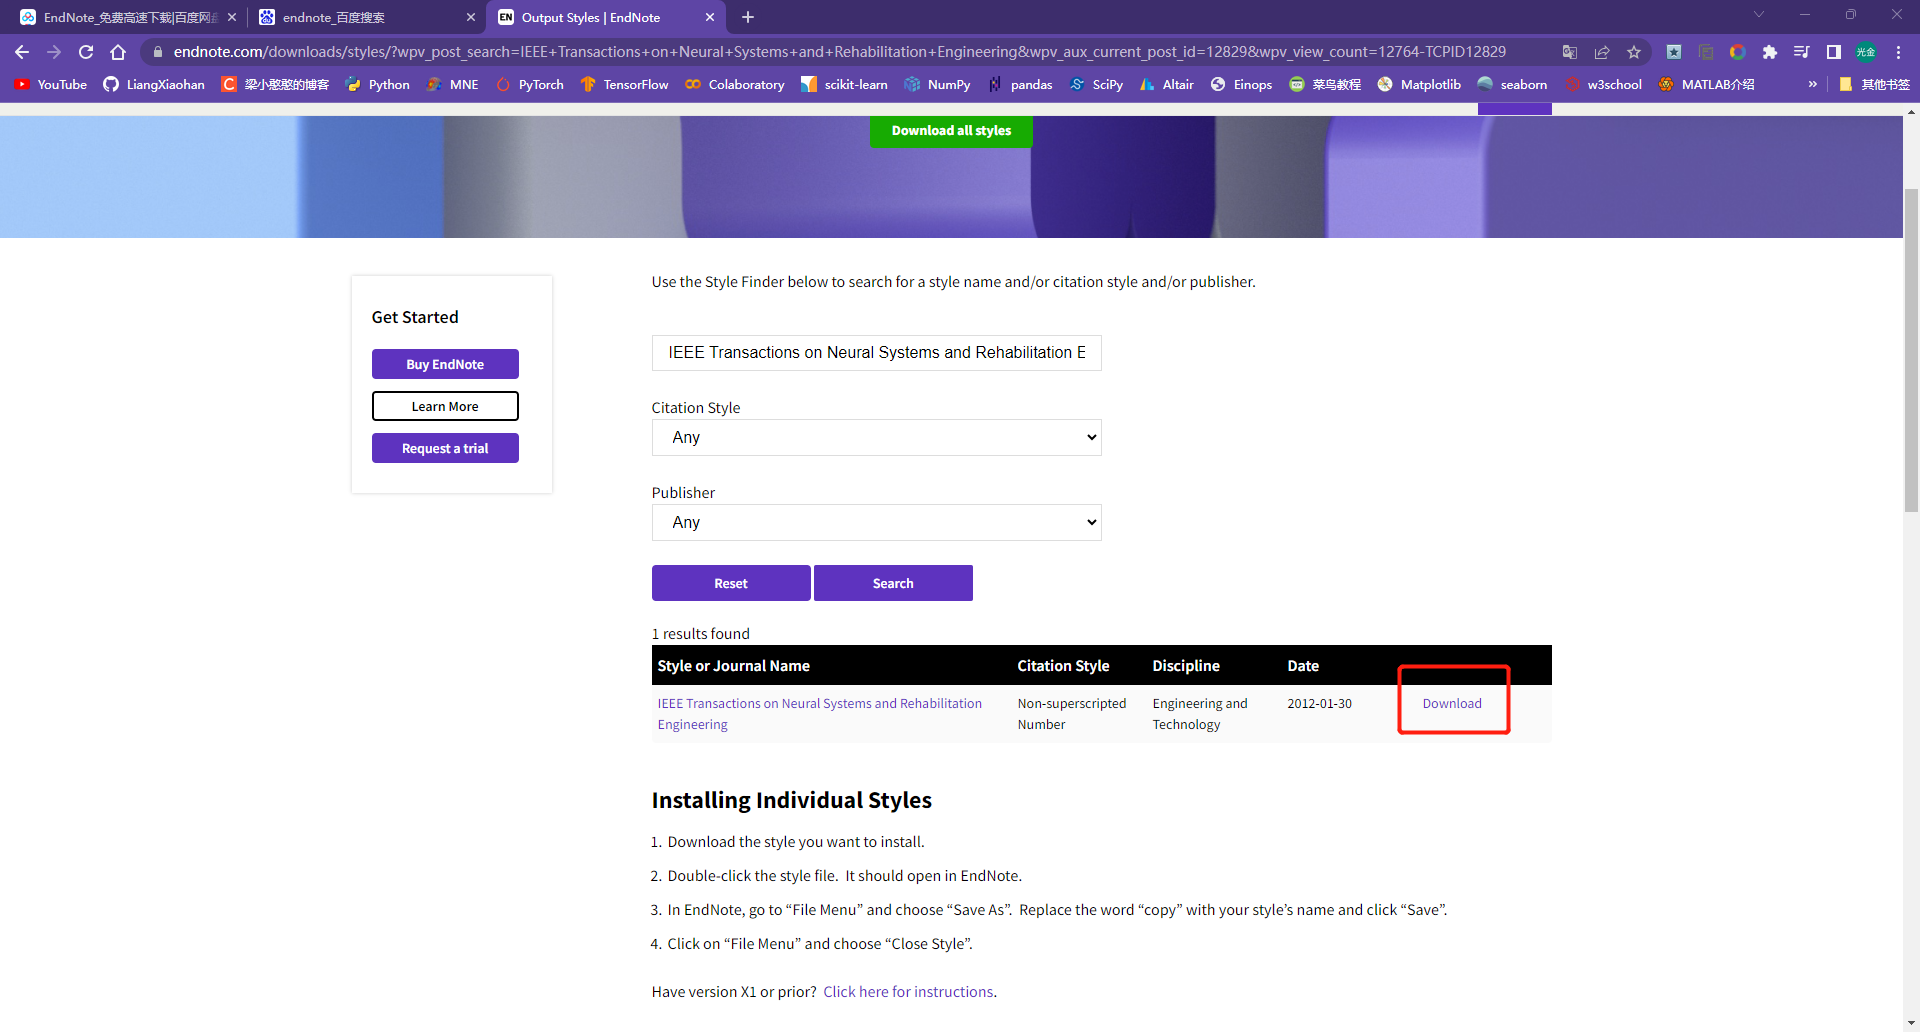Open the Colaboratory bookmark
Image resolution: width=1920 pixels, height=1032 pixels.
coord(735,85)
